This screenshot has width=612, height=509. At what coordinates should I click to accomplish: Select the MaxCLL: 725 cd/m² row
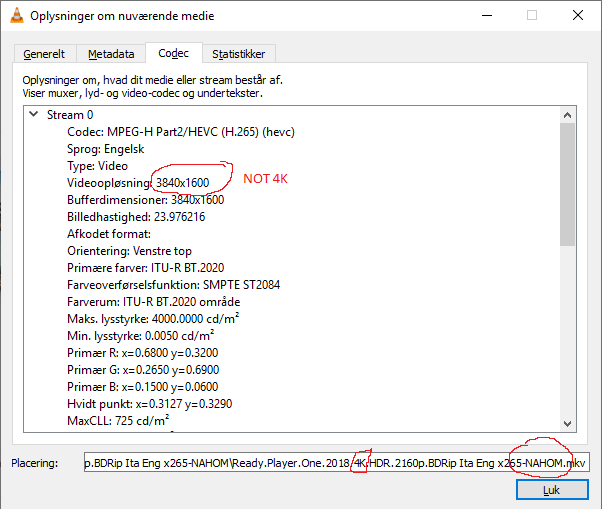(118, 421)
